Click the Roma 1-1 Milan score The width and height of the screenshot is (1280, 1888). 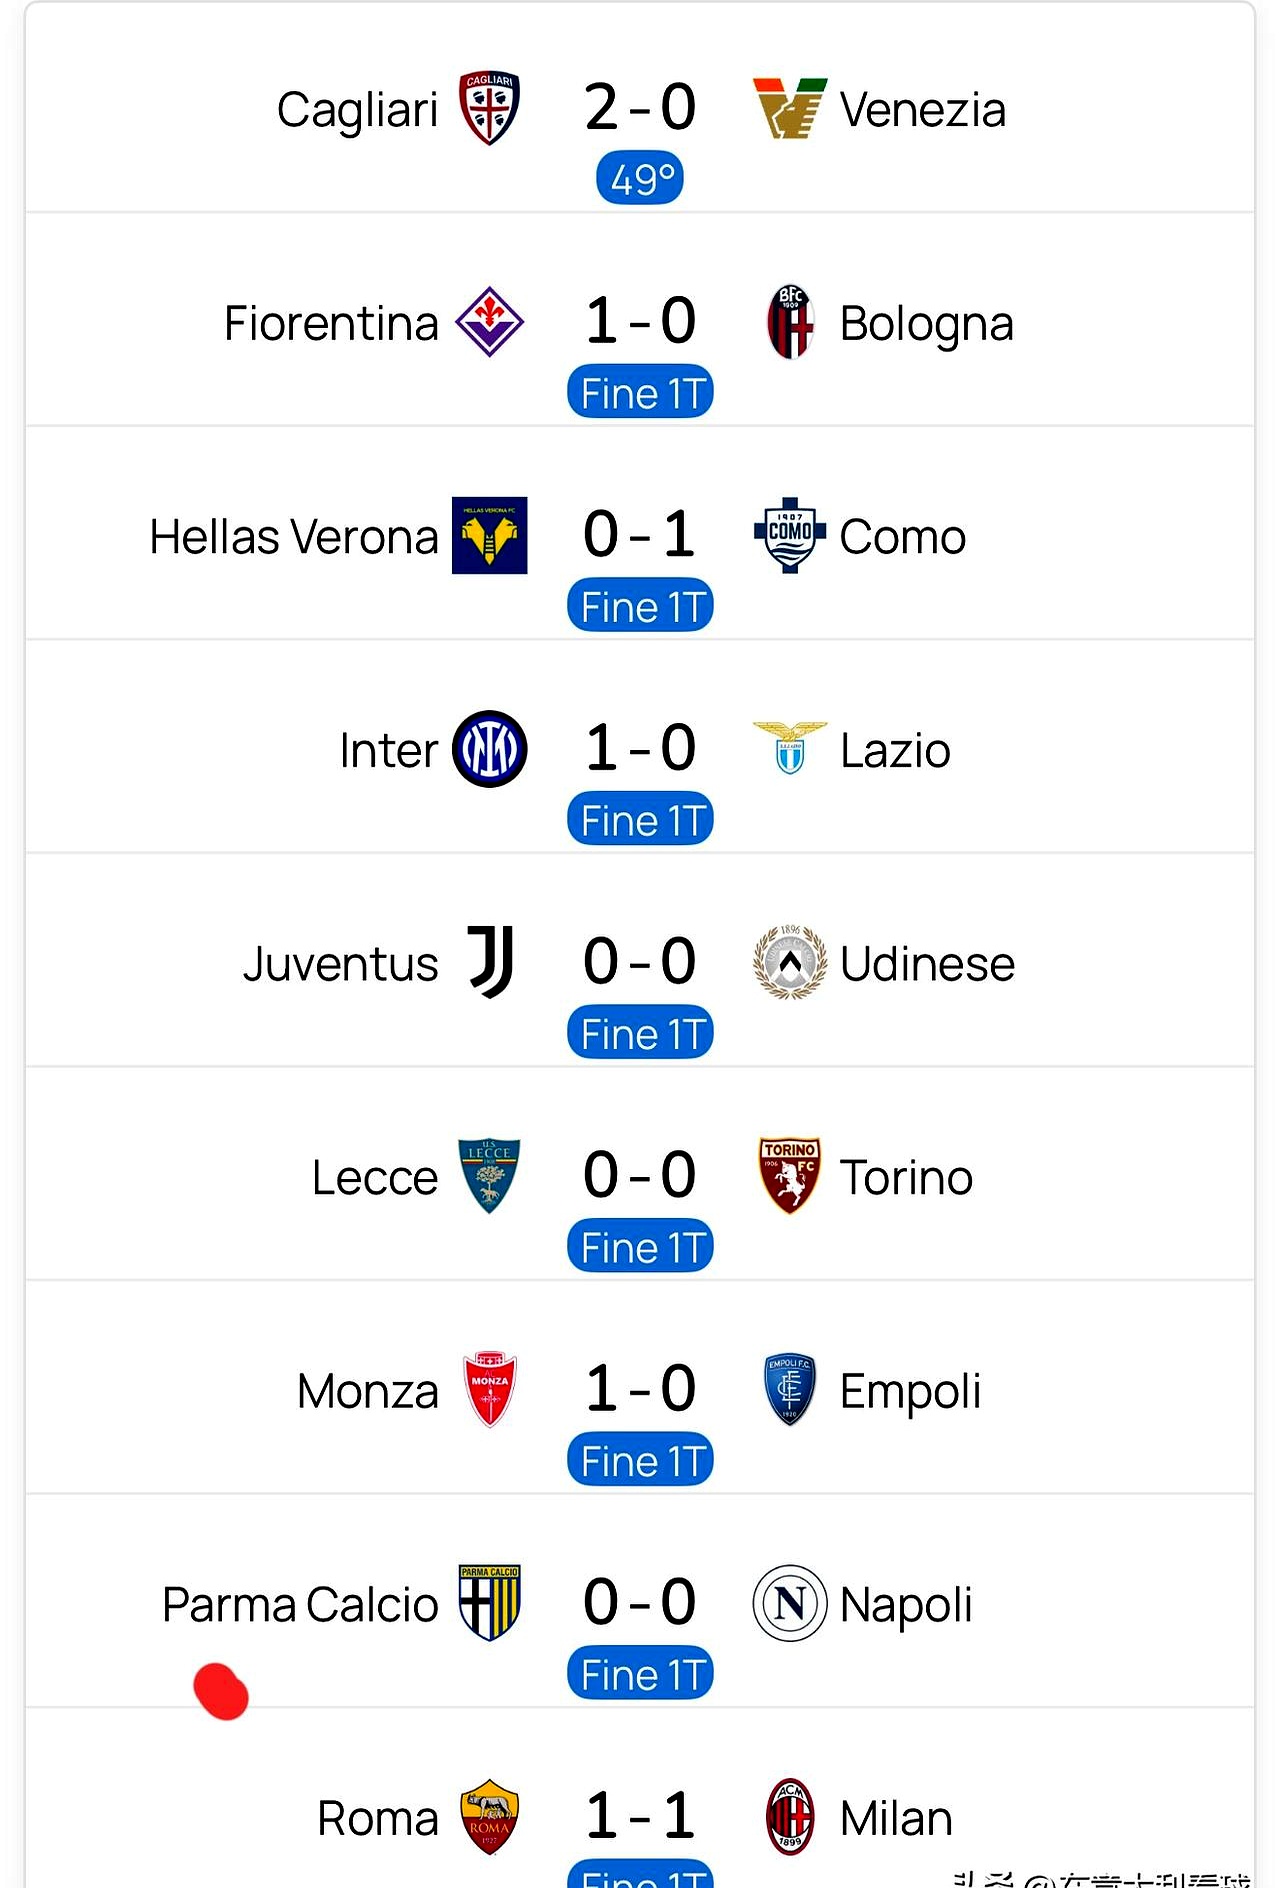click(640, 1816)
